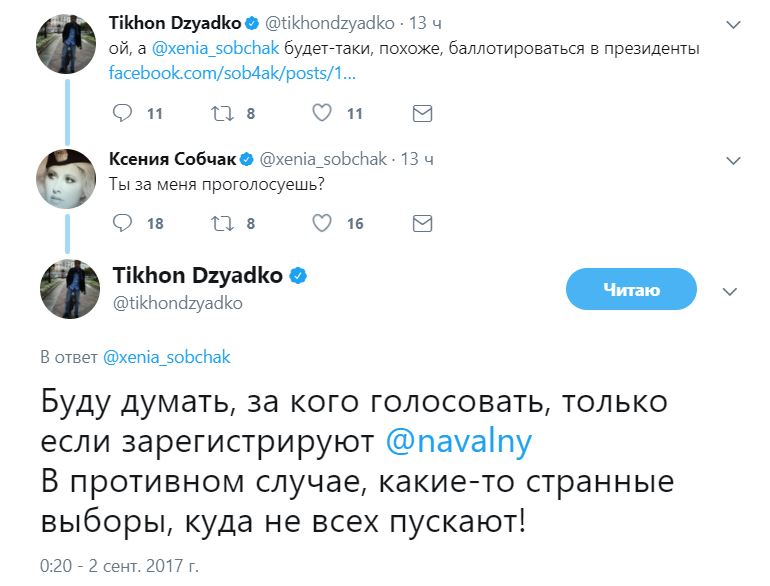Retweet Ксения Собчак's tweet
Screen dimensions: 770x586
click(x=222, y=223)
